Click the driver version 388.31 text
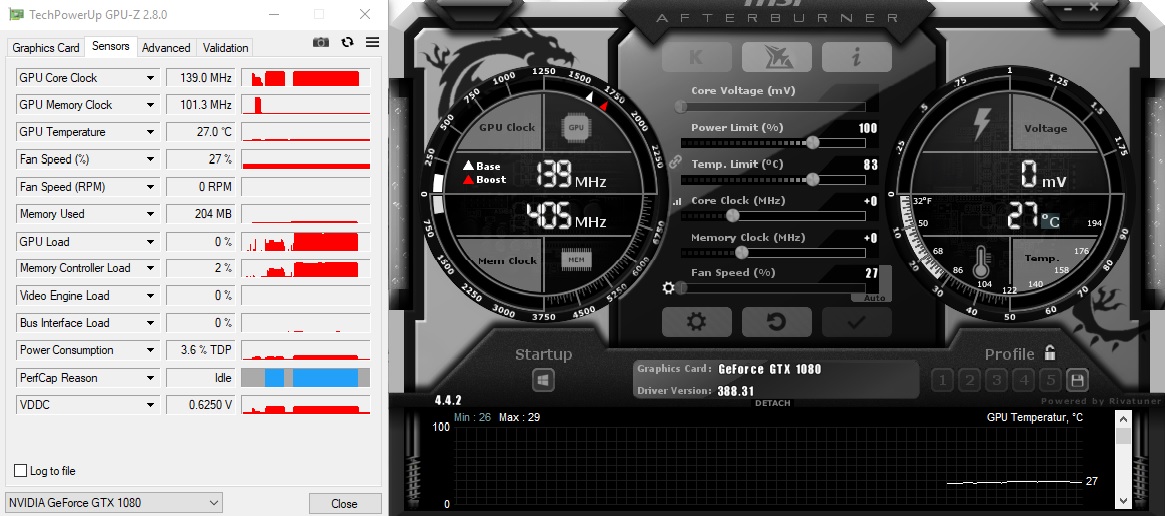The height and width of the screenshot is (516, 1165). (736, 391)
